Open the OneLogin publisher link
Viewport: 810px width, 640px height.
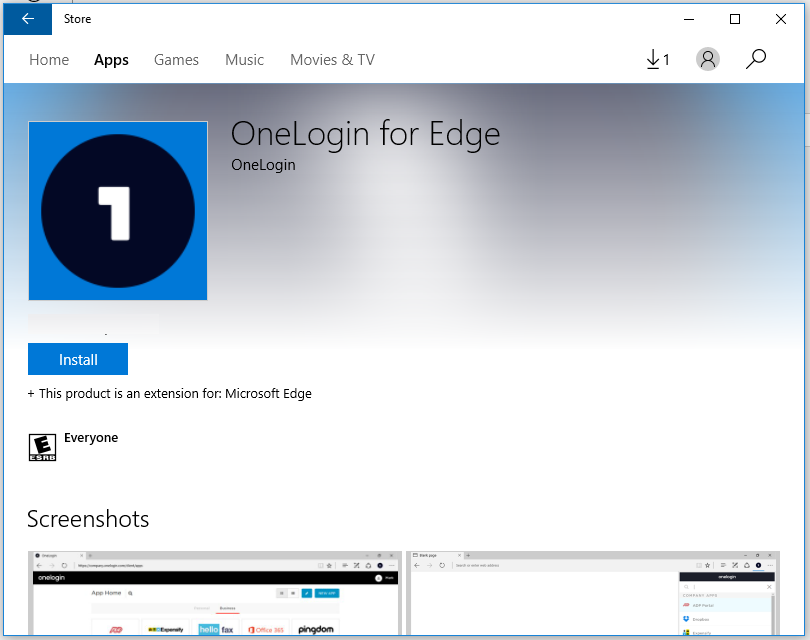pos(263,165)
